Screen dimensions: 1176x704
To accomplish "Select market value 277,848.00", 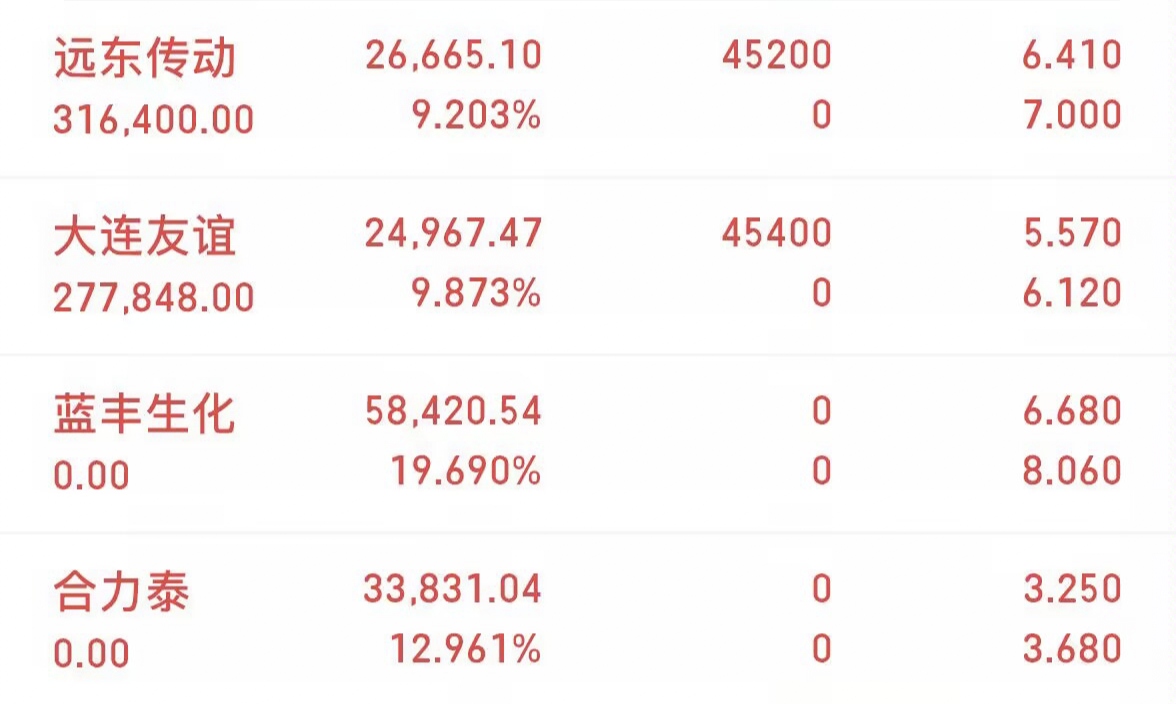I will [x=154, y=297].
